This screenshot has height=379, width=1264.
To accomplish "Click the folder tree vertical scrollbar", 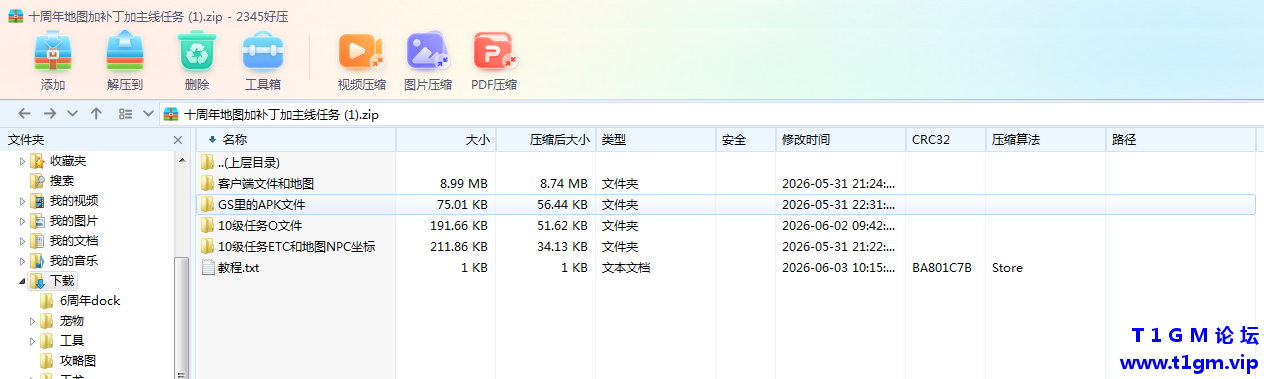I will pyautogui.click(x=182, y=318).
